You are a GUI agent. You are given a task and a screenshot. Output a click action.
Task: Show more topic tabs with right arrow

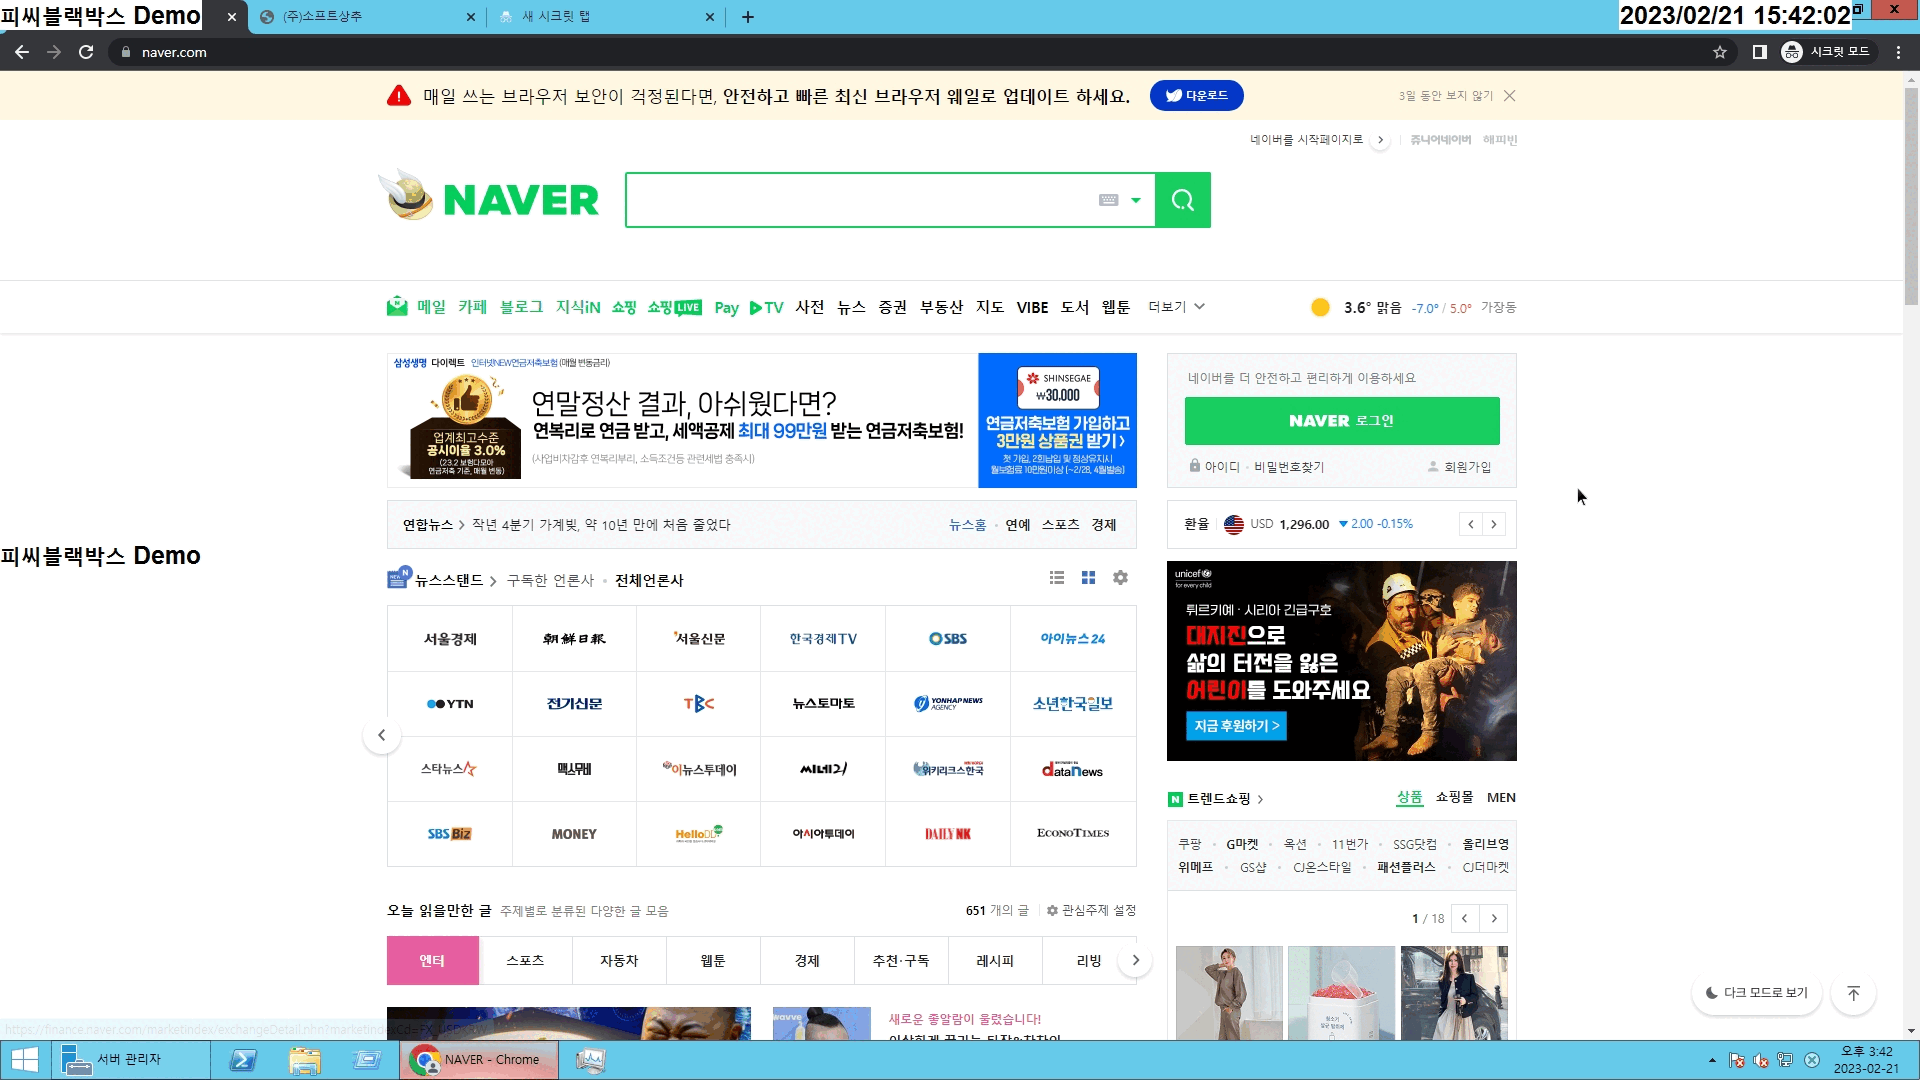click(1135, 961)
